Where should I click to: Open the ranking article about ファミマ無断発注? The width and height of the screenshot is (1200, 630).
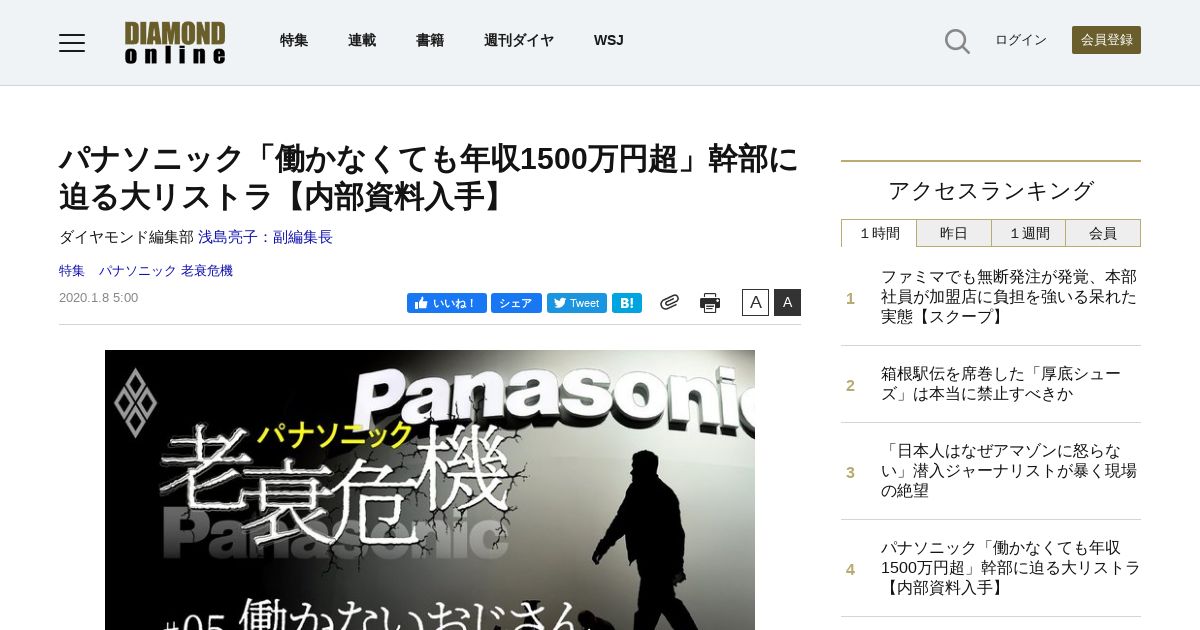(1009, 297)
